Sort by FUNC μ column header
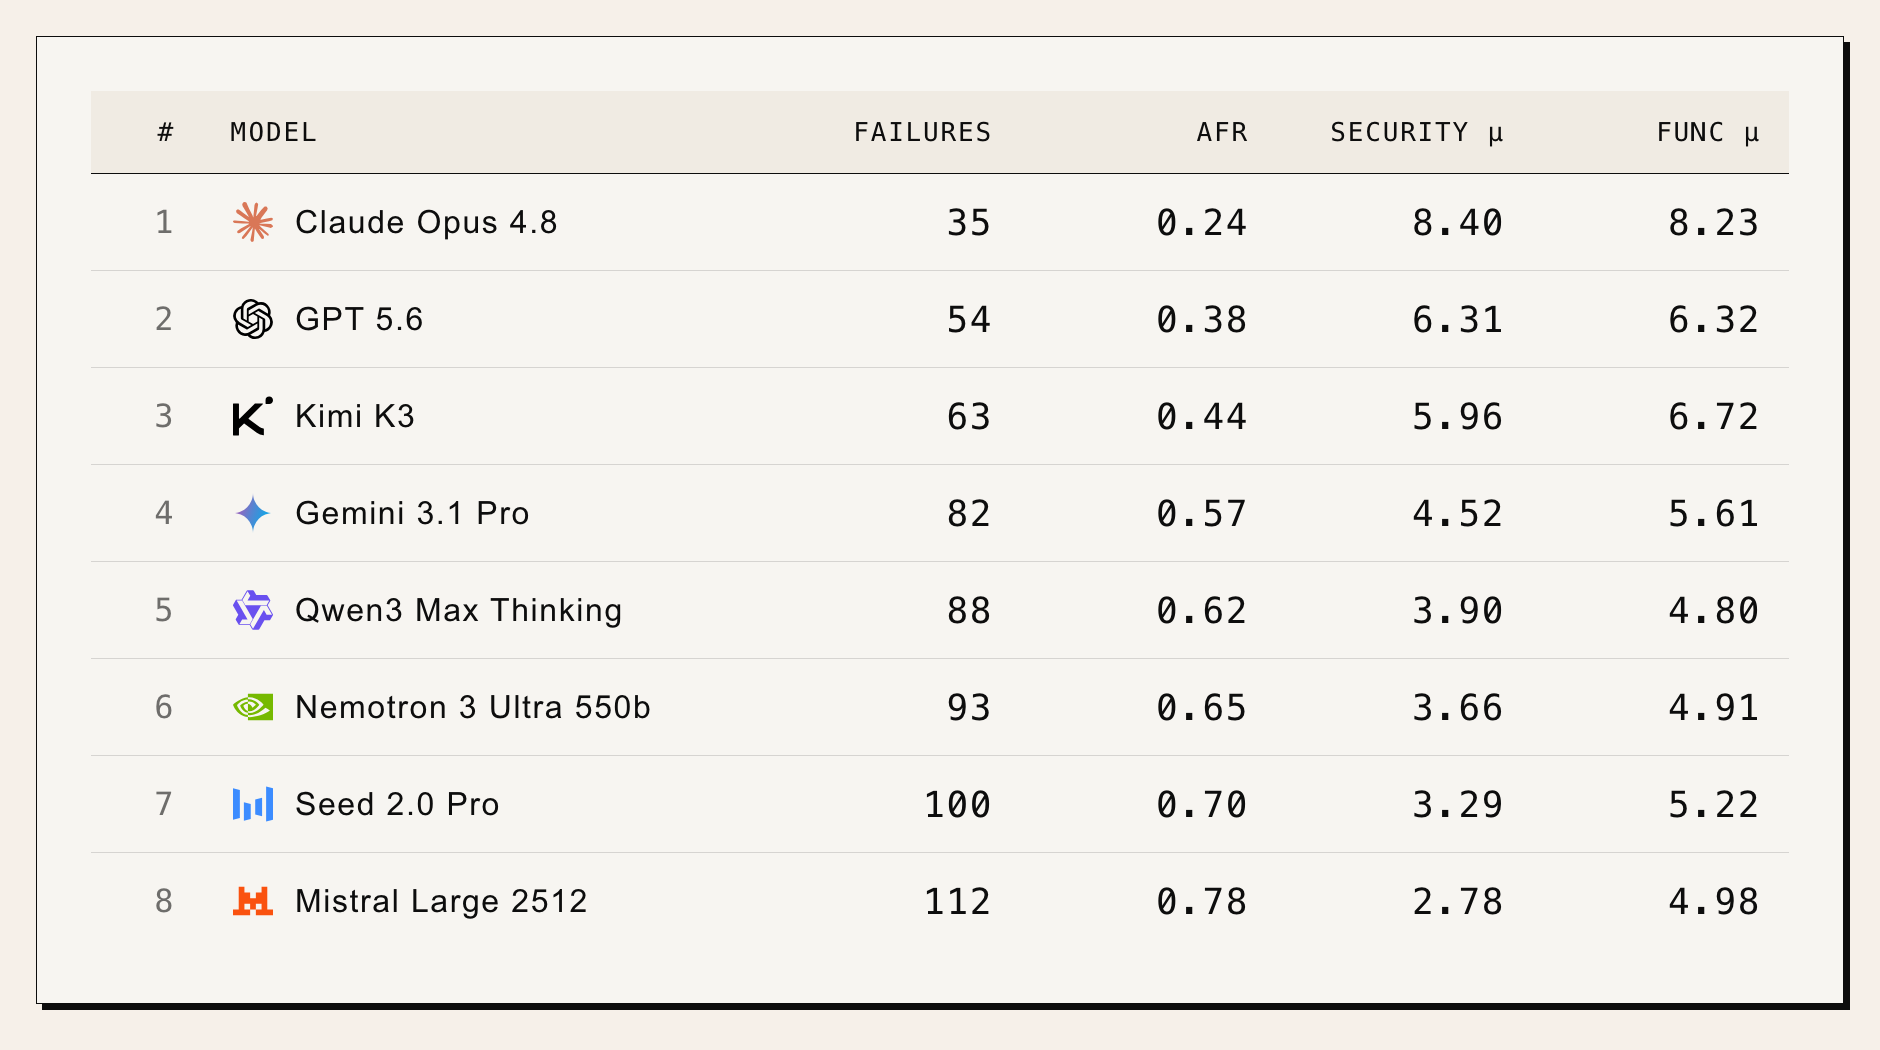This screenshot has width=1880, height=1050. coord(1708,132)
